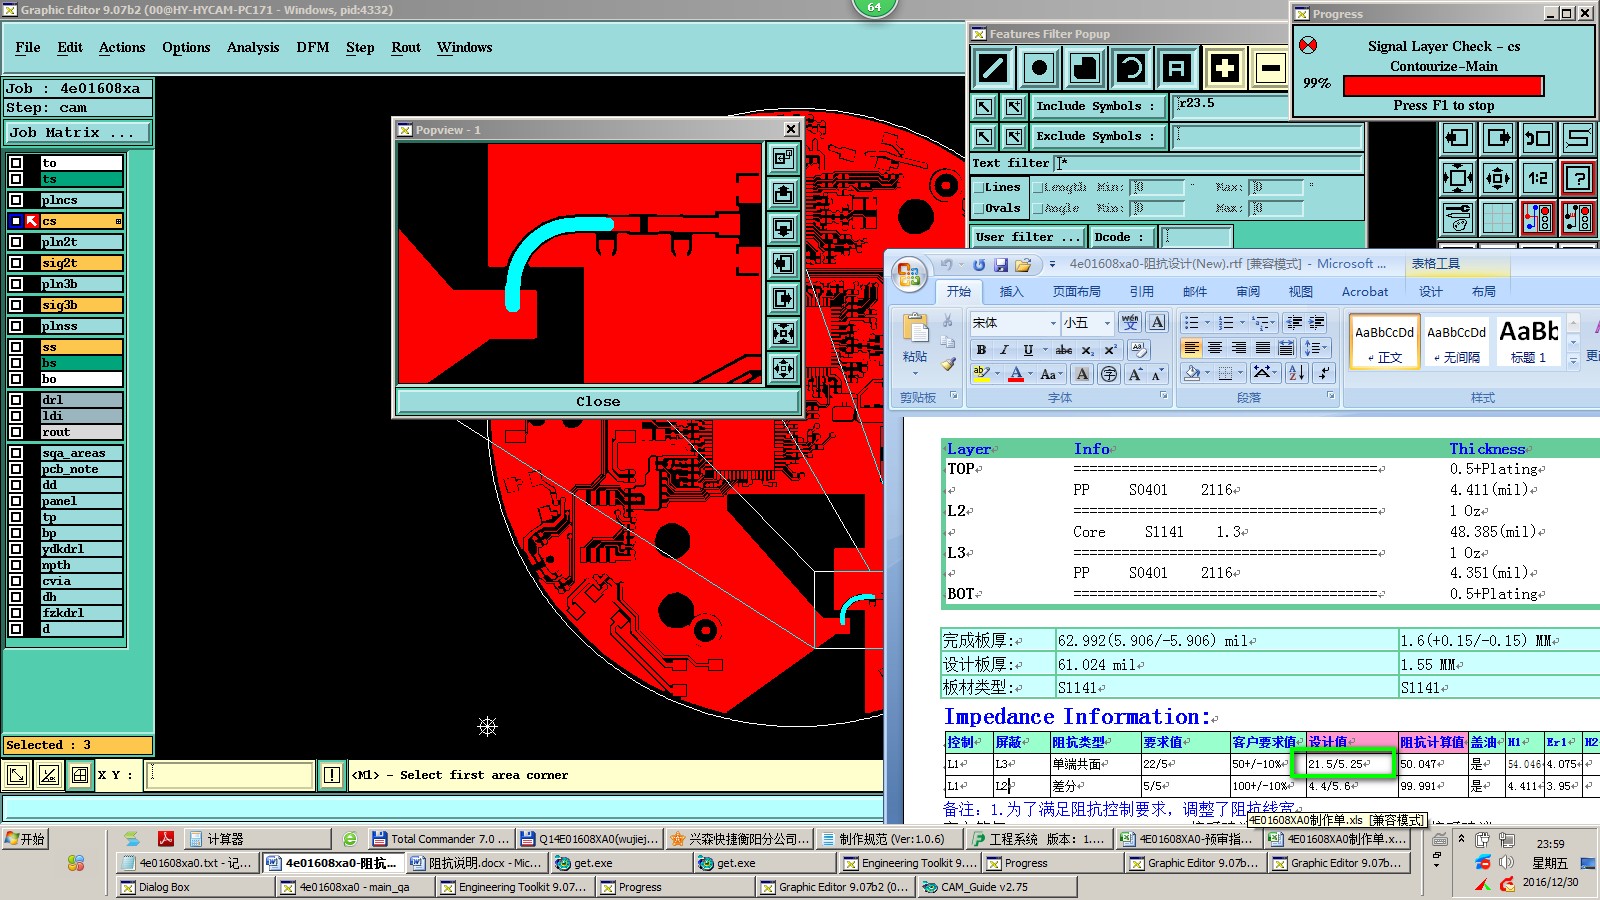Toggle the negative polarity minus filter
The width and height of the screenshot is (1600, 900).
point(1270,68)
